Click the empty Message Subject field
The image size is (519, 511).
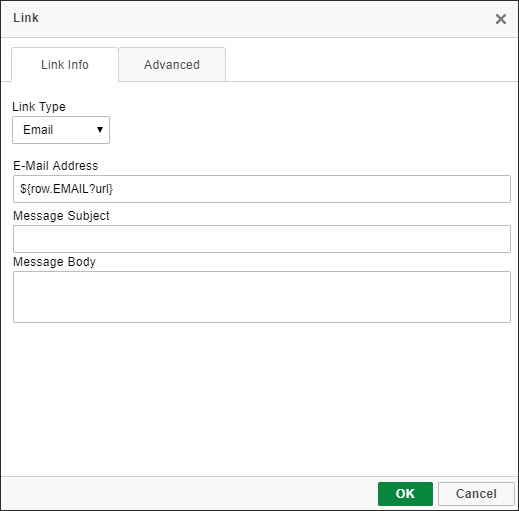coord(262,239)
